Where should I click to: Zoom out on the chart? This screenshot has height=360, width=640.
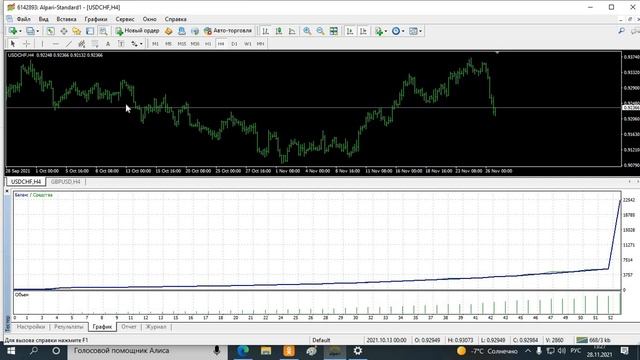(x=320, y=31)
